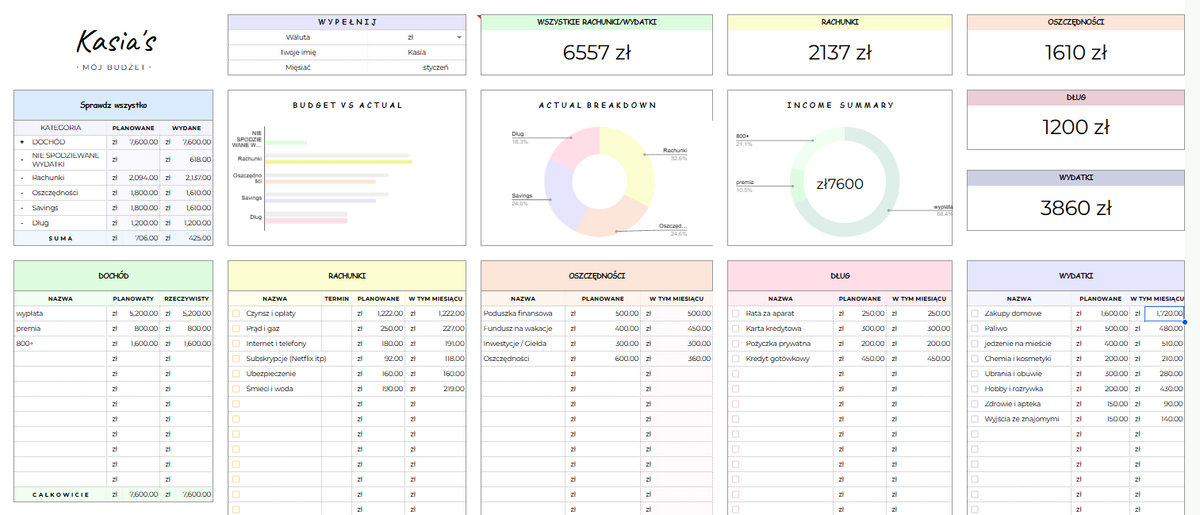This screenshot has width=1200, height=515.
Task: Tick the Internet i telefony checkbox
Action: pyautogui.click(x=236, y=343)
